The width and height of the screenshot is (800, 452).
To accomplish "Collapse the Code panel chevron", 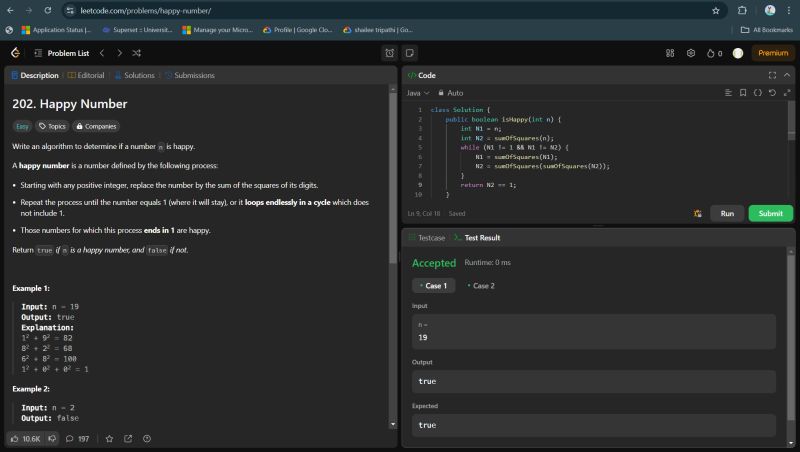I will pyautogui.click(x=787, y=76).
